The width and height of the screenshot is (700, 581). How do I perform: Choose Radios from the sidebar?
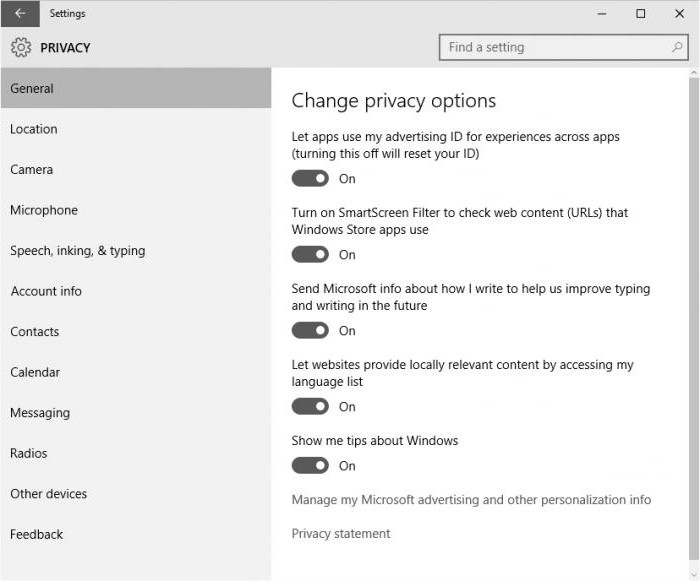tap(29, 453)
